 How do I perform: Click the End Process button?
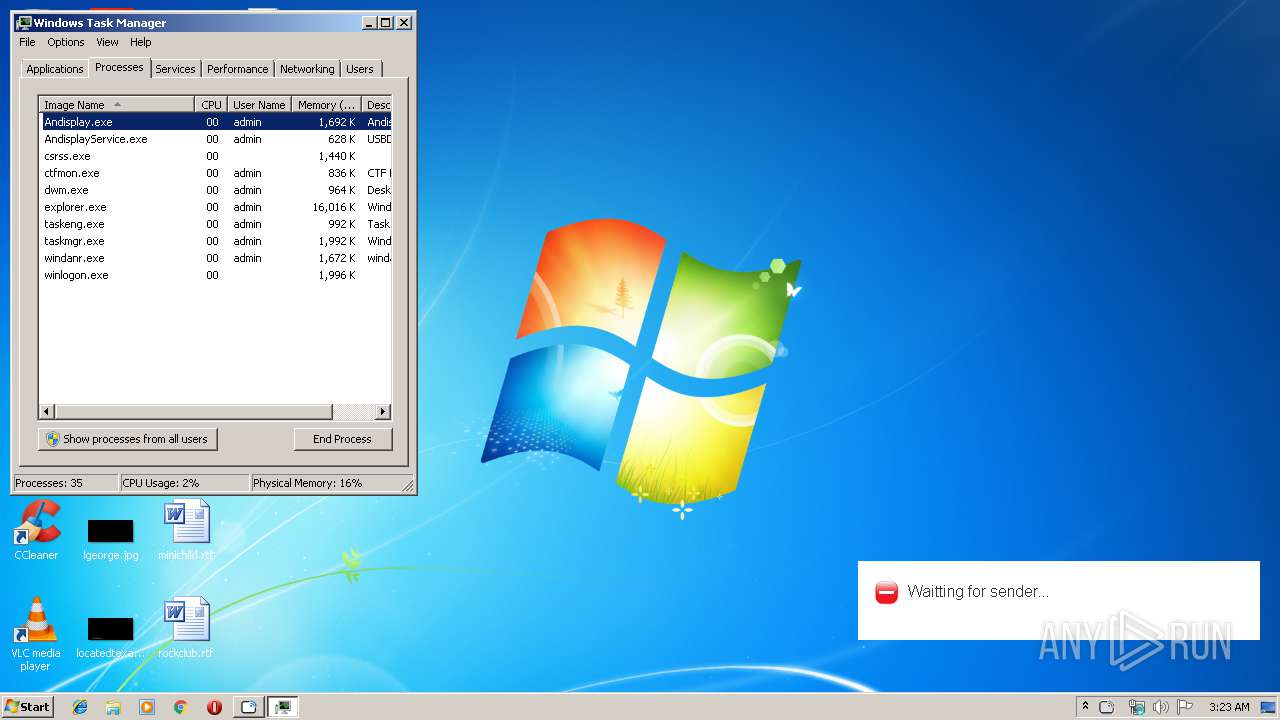(x=343, y=439)
